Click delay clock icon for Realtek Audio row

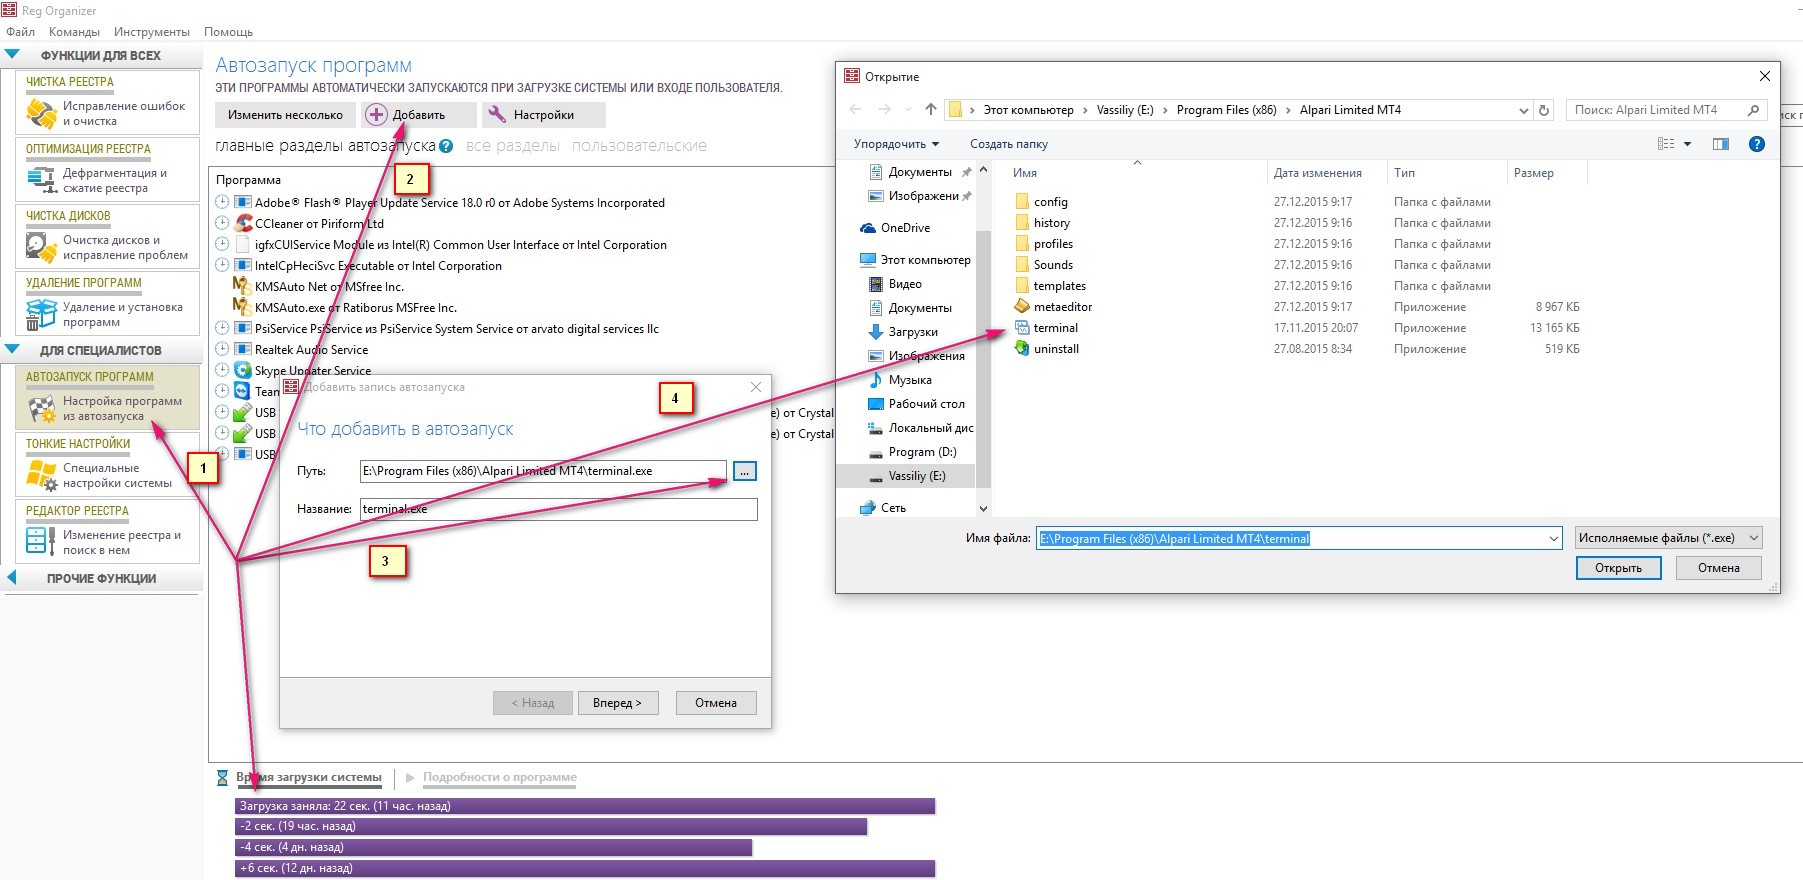(x=222, y=349)
